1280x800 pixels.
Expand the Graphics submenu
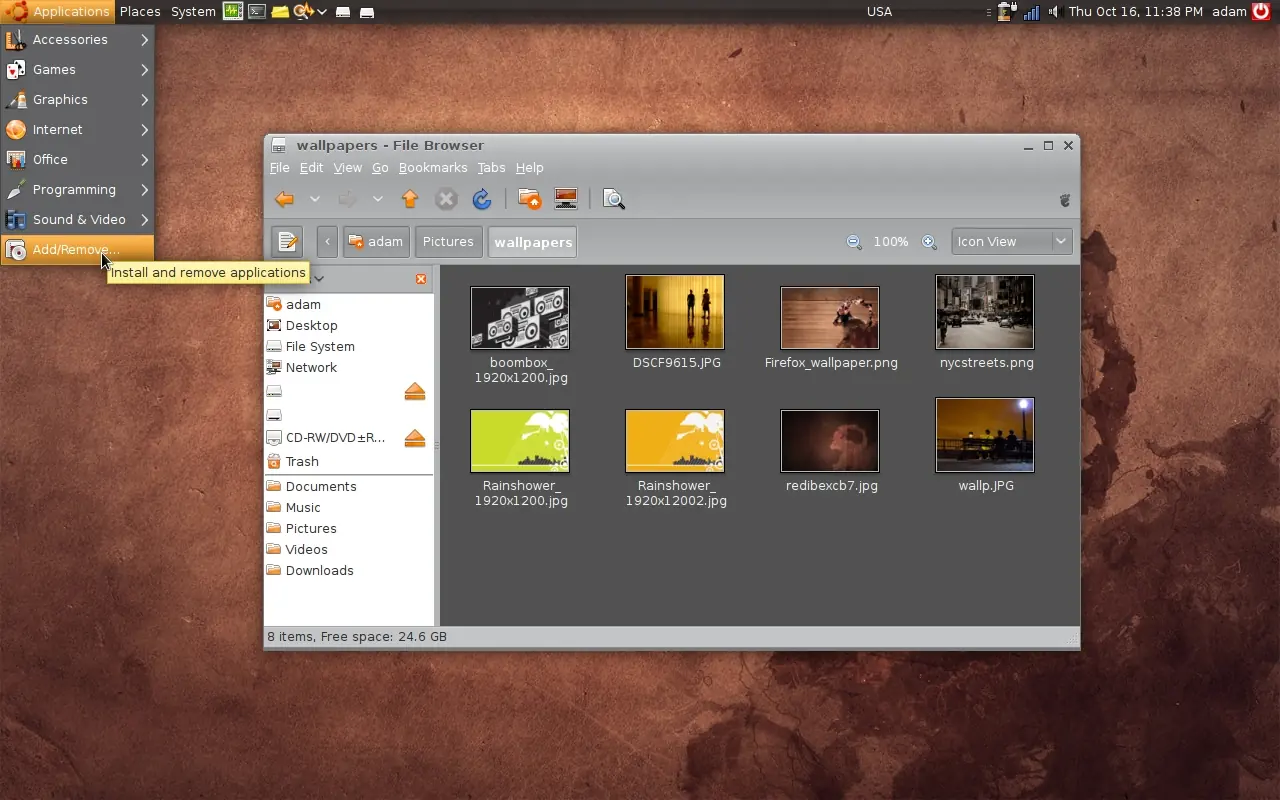[x=77, y=100]
